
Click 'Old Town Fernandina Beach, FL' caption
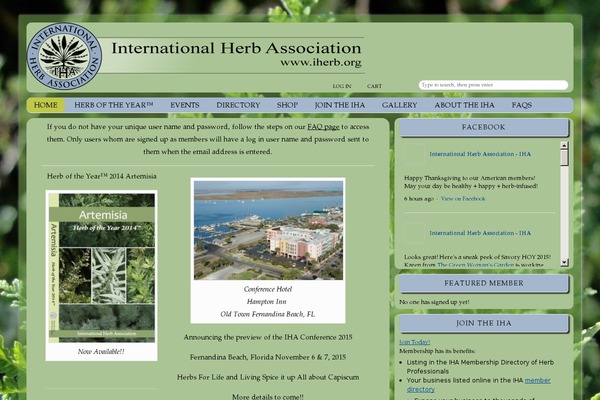click(267, 314)
